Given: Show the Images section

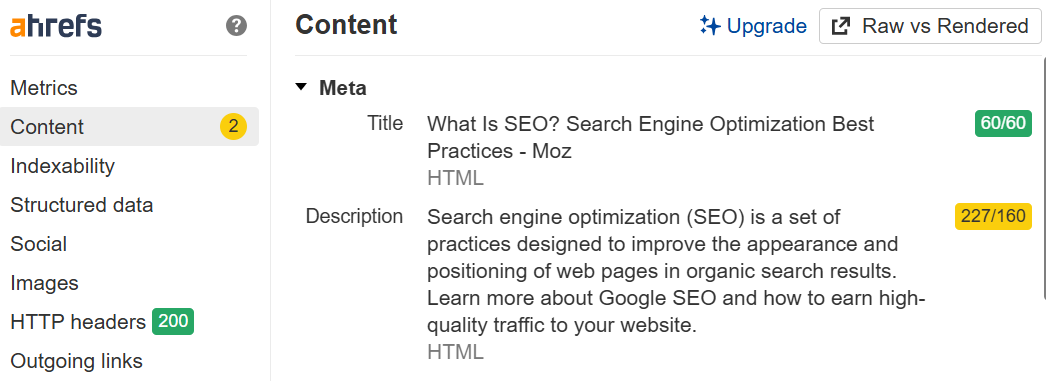Looking at the screenshot, I should (45, 283).
